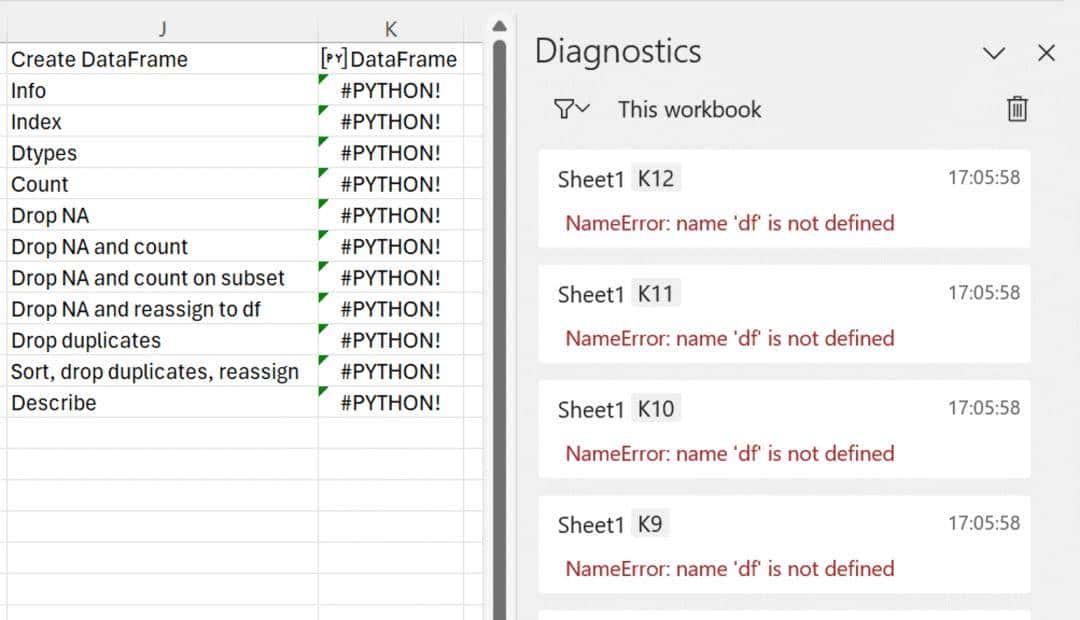Viewport: 1080px width, 620px height.
Task: Select column header J
Action: 162,28
